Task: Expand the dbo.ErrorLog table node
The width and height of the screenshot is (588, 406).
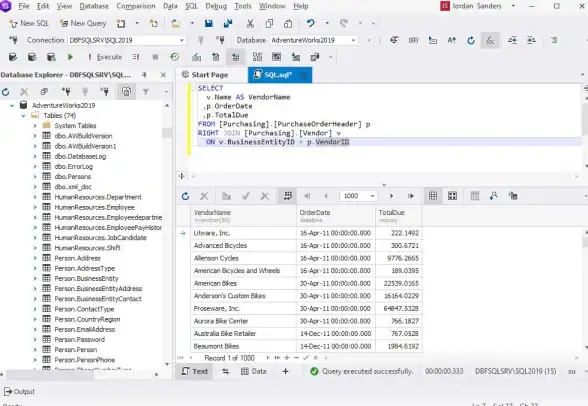Action: pyautogui.click(x=35, y=166)
